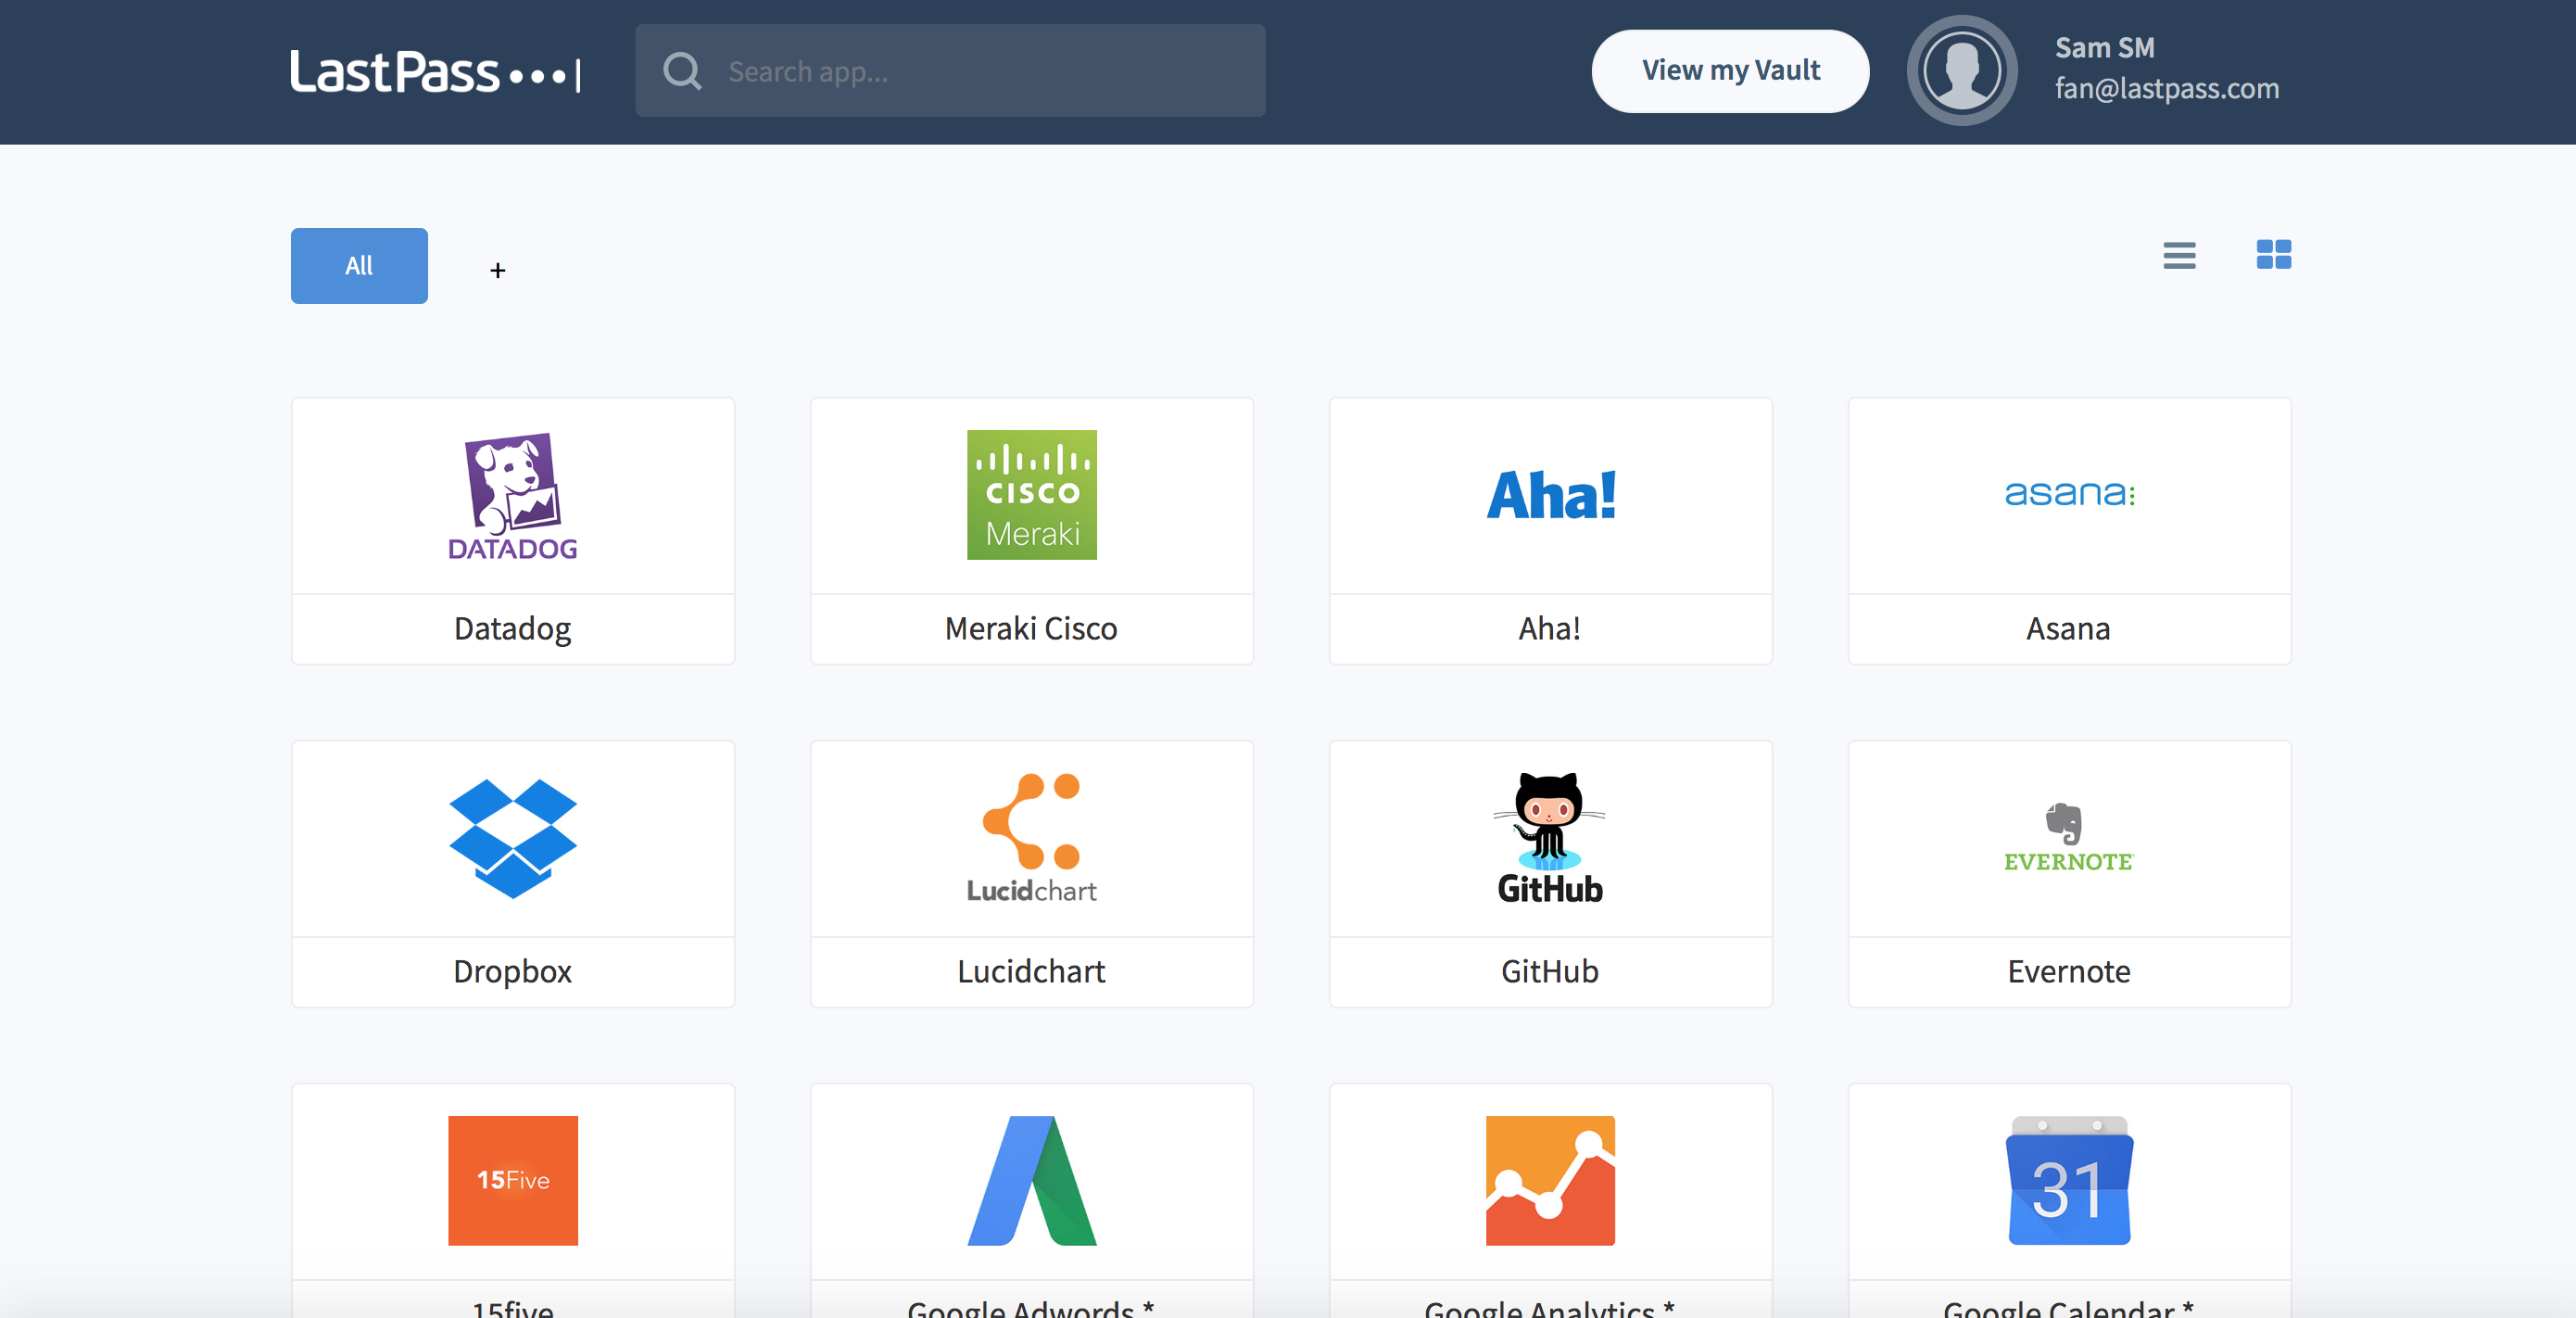The width and height of the screenshot is (2576, 1318).
Task: Open the user avatar icon
Action: 1961,71
